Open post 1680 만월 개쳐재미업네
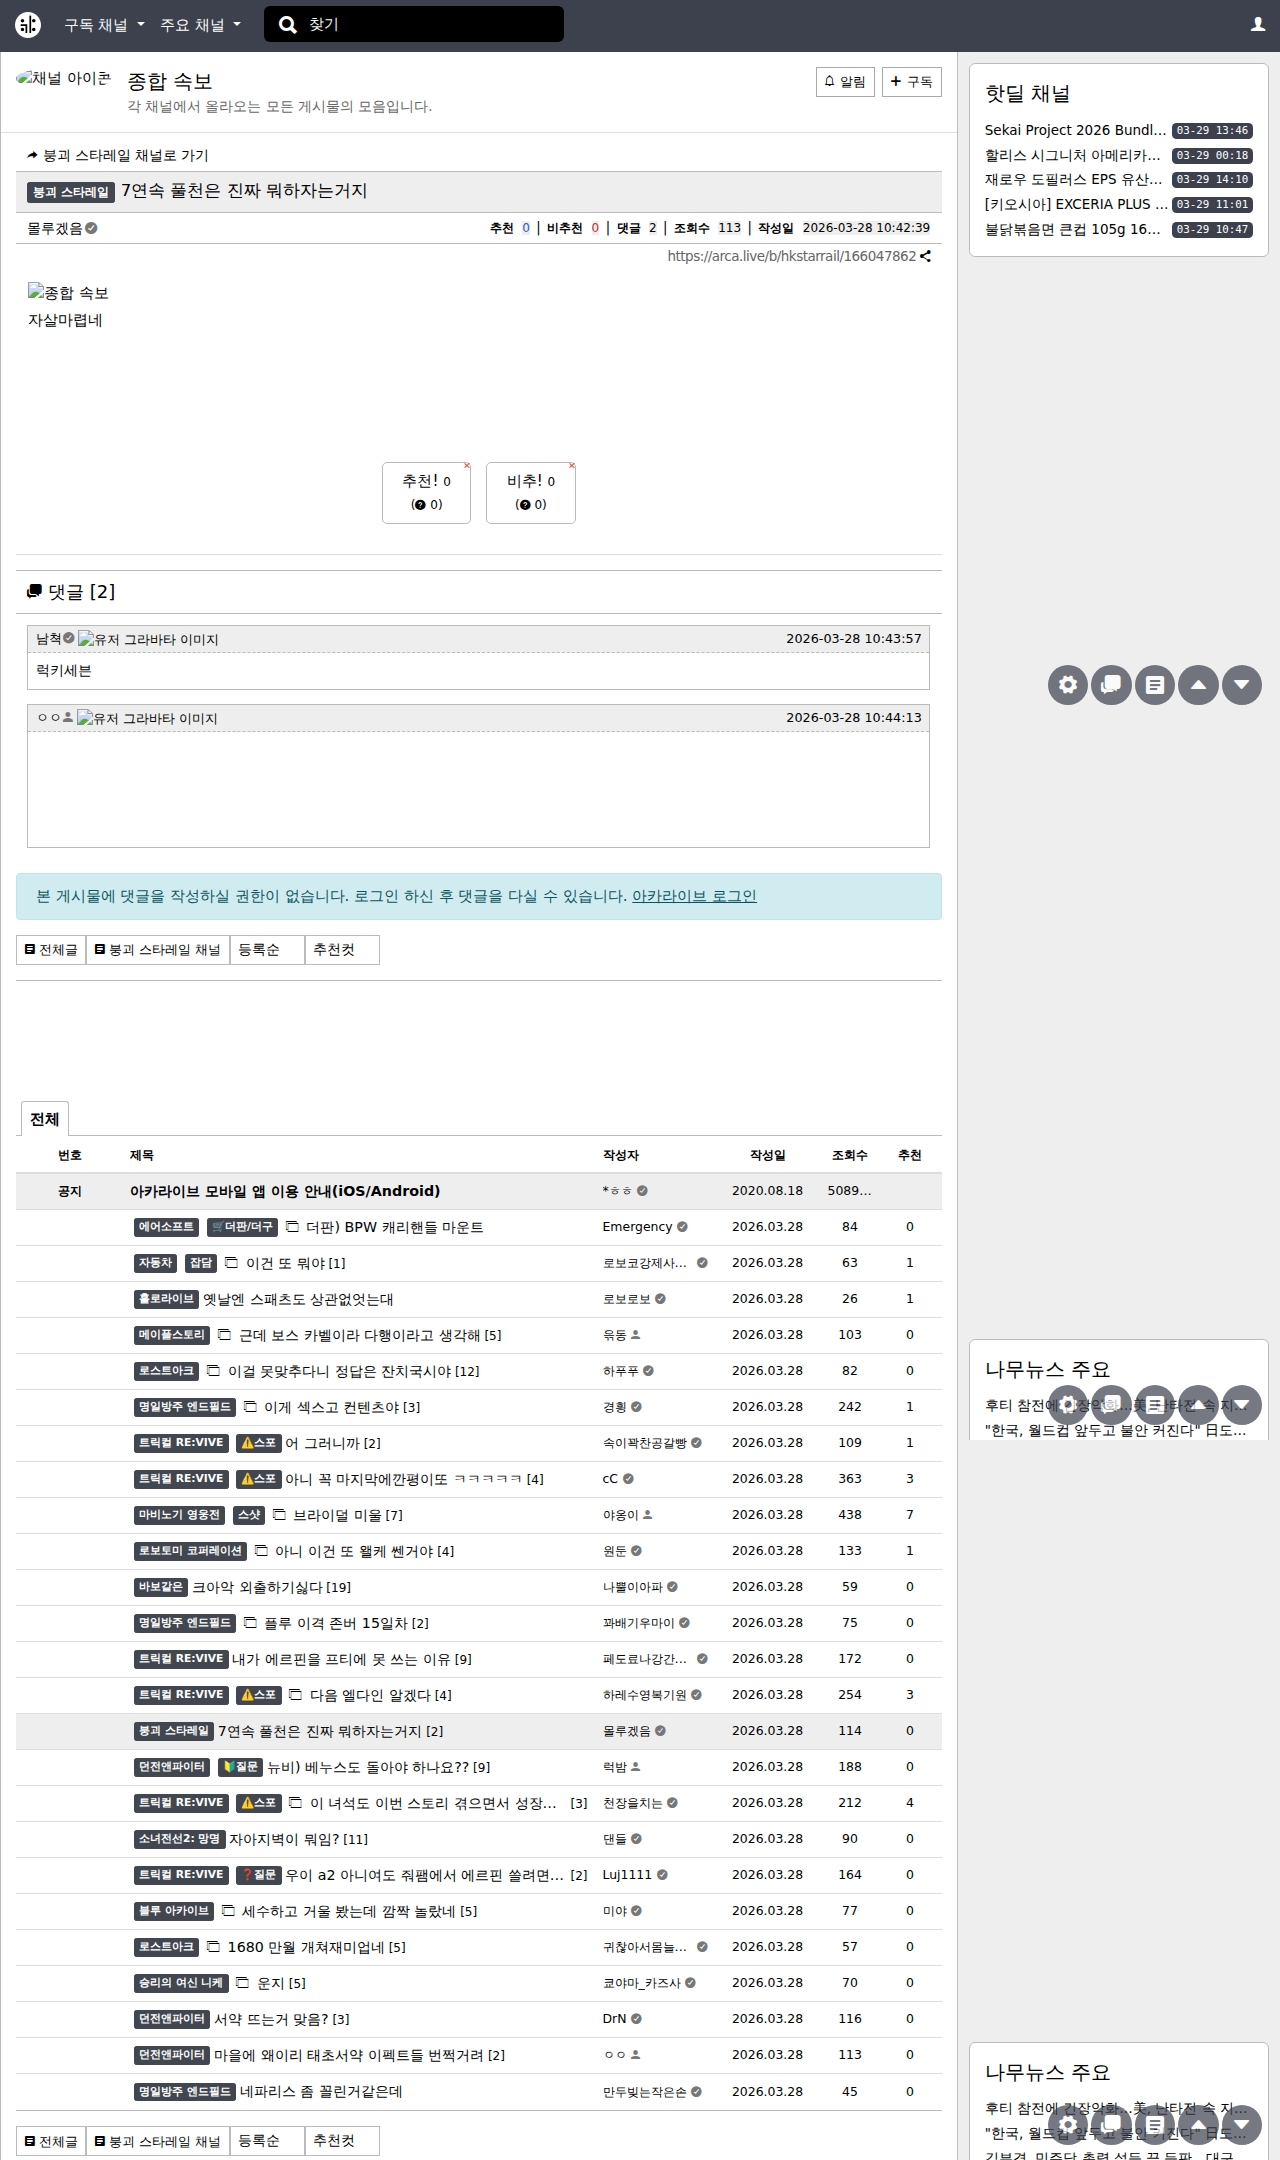This screenshot has height=2160, width=1280. pos(306,1947)
